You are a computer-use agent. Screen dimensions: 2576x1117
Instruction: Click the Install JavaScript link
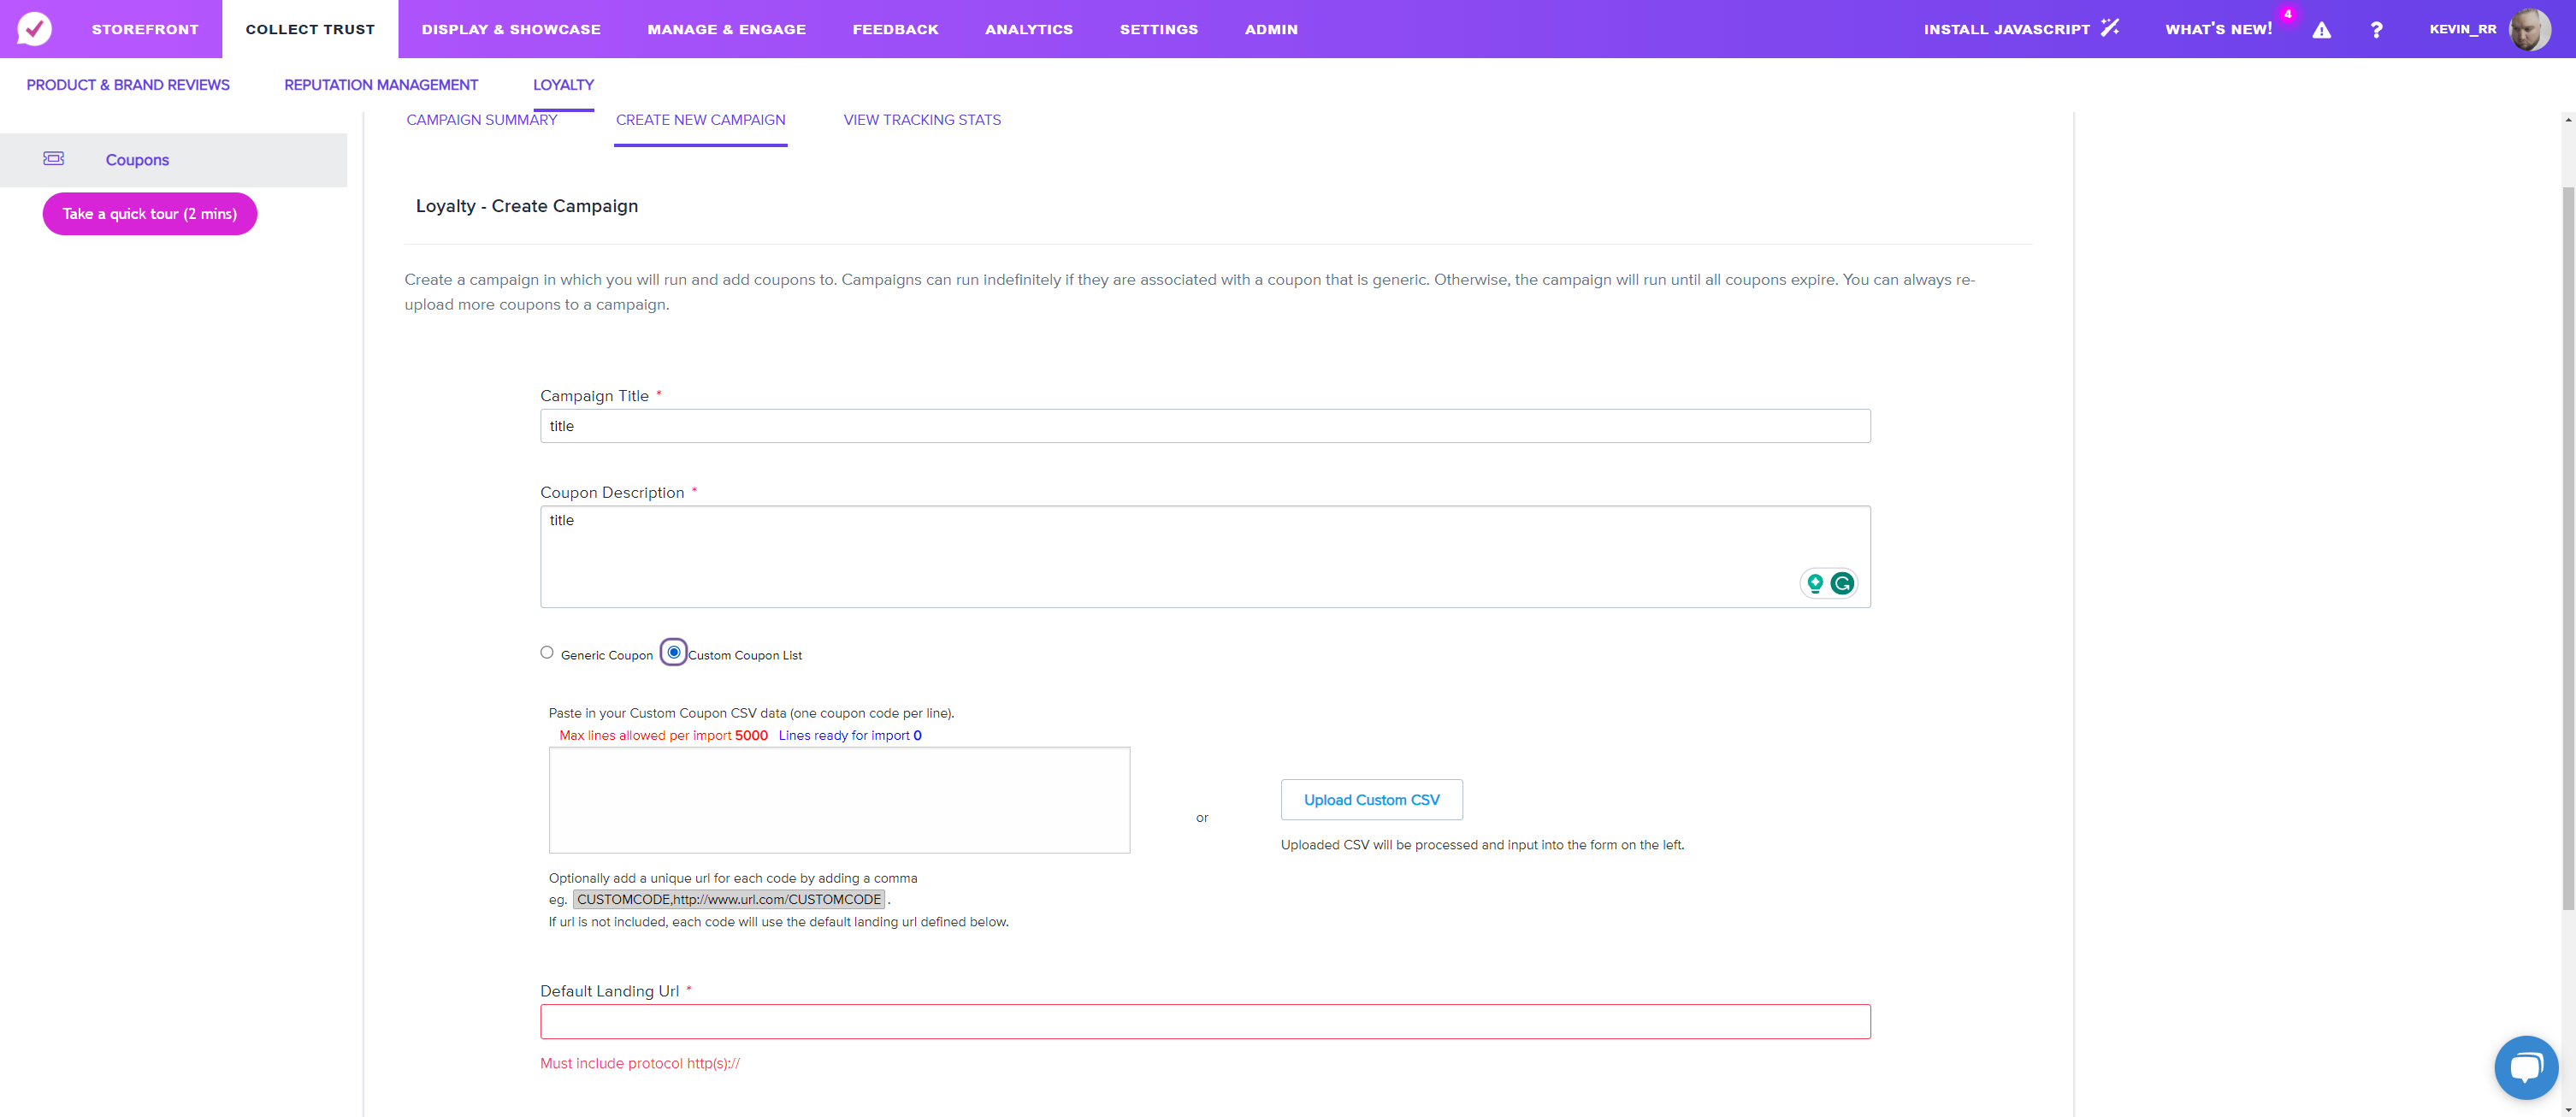click(x=2006, y=29)
